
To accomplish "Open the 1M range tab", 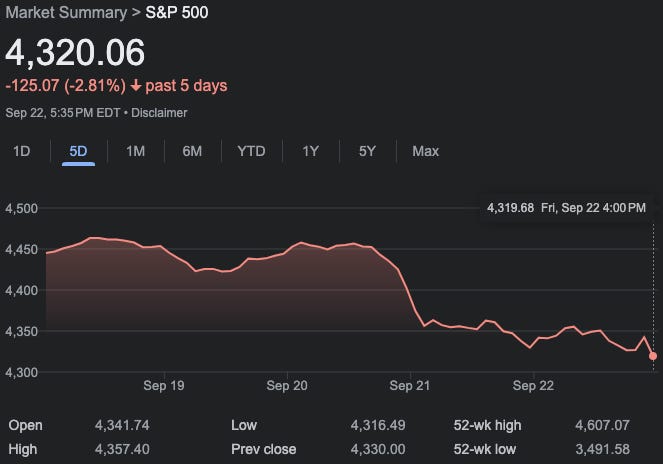I will point(135,151).
